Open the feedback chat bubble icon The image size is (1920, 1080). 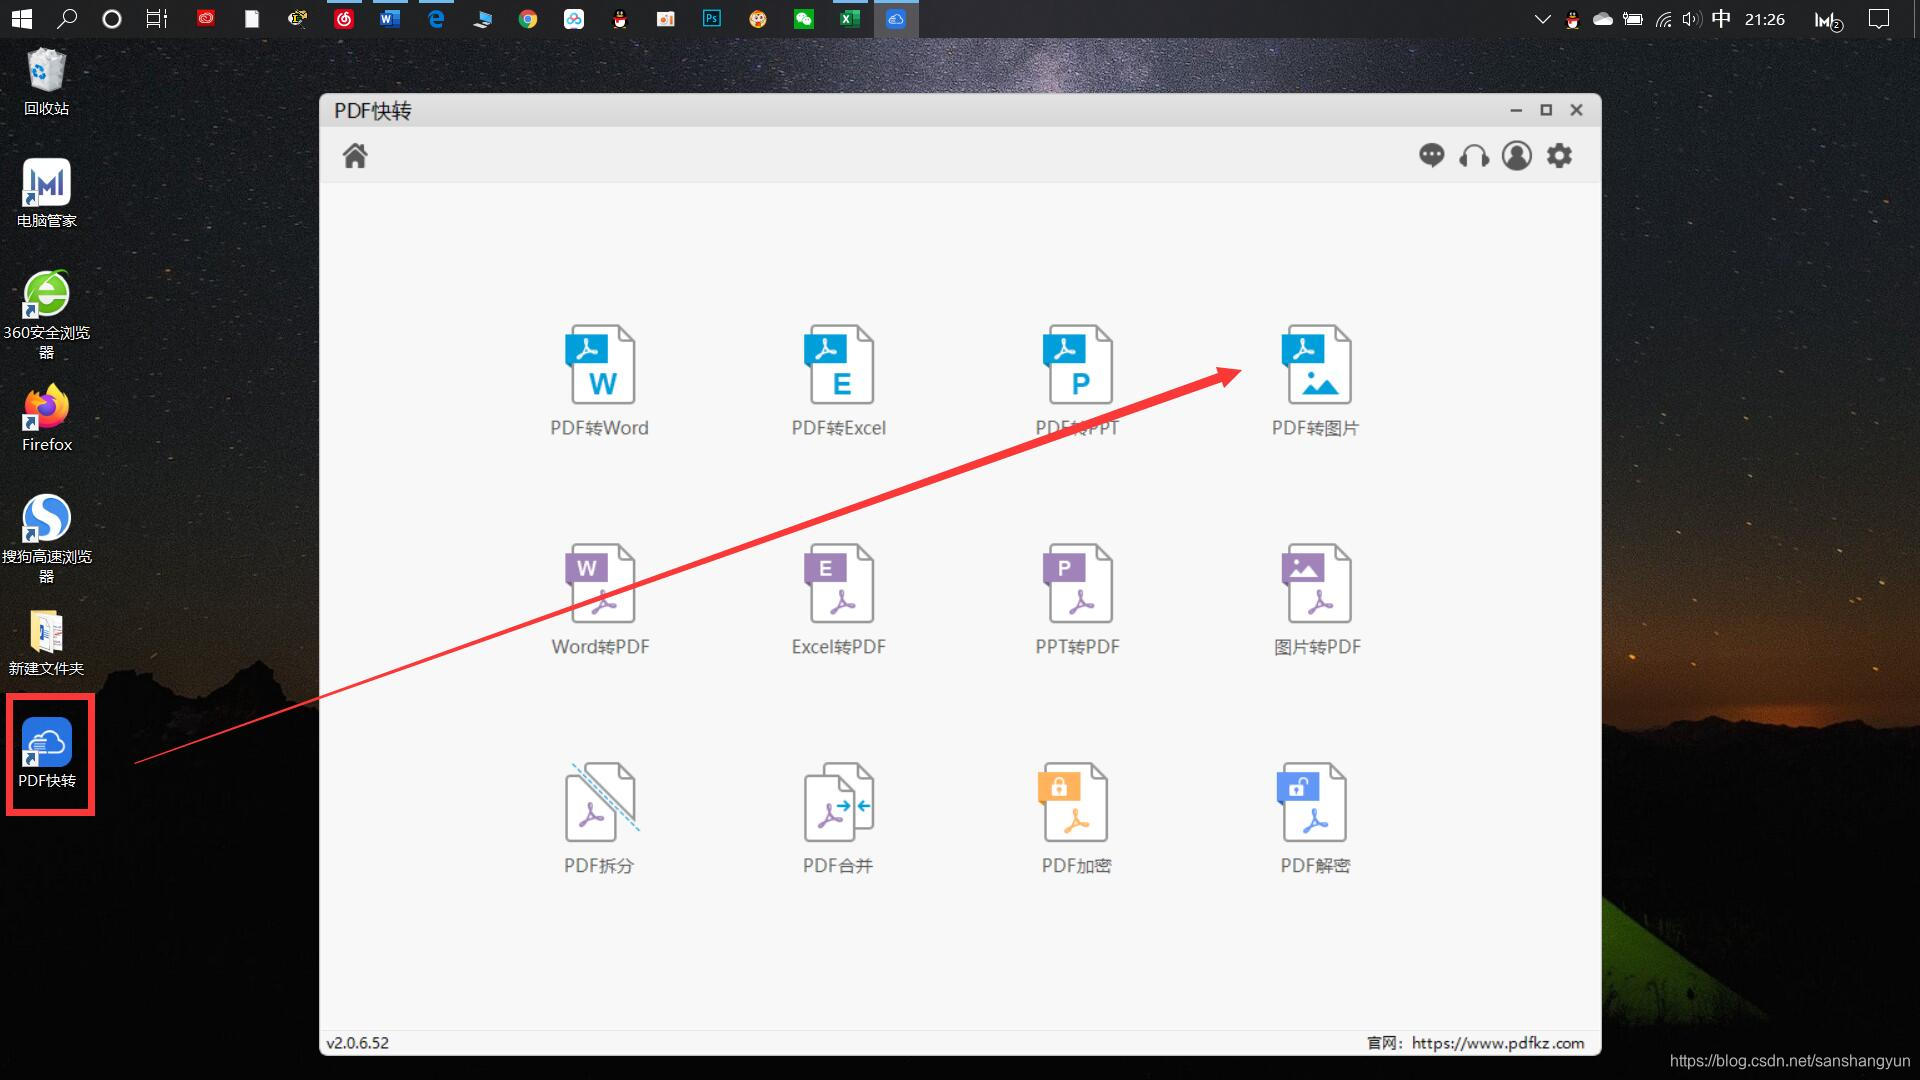1431,156
